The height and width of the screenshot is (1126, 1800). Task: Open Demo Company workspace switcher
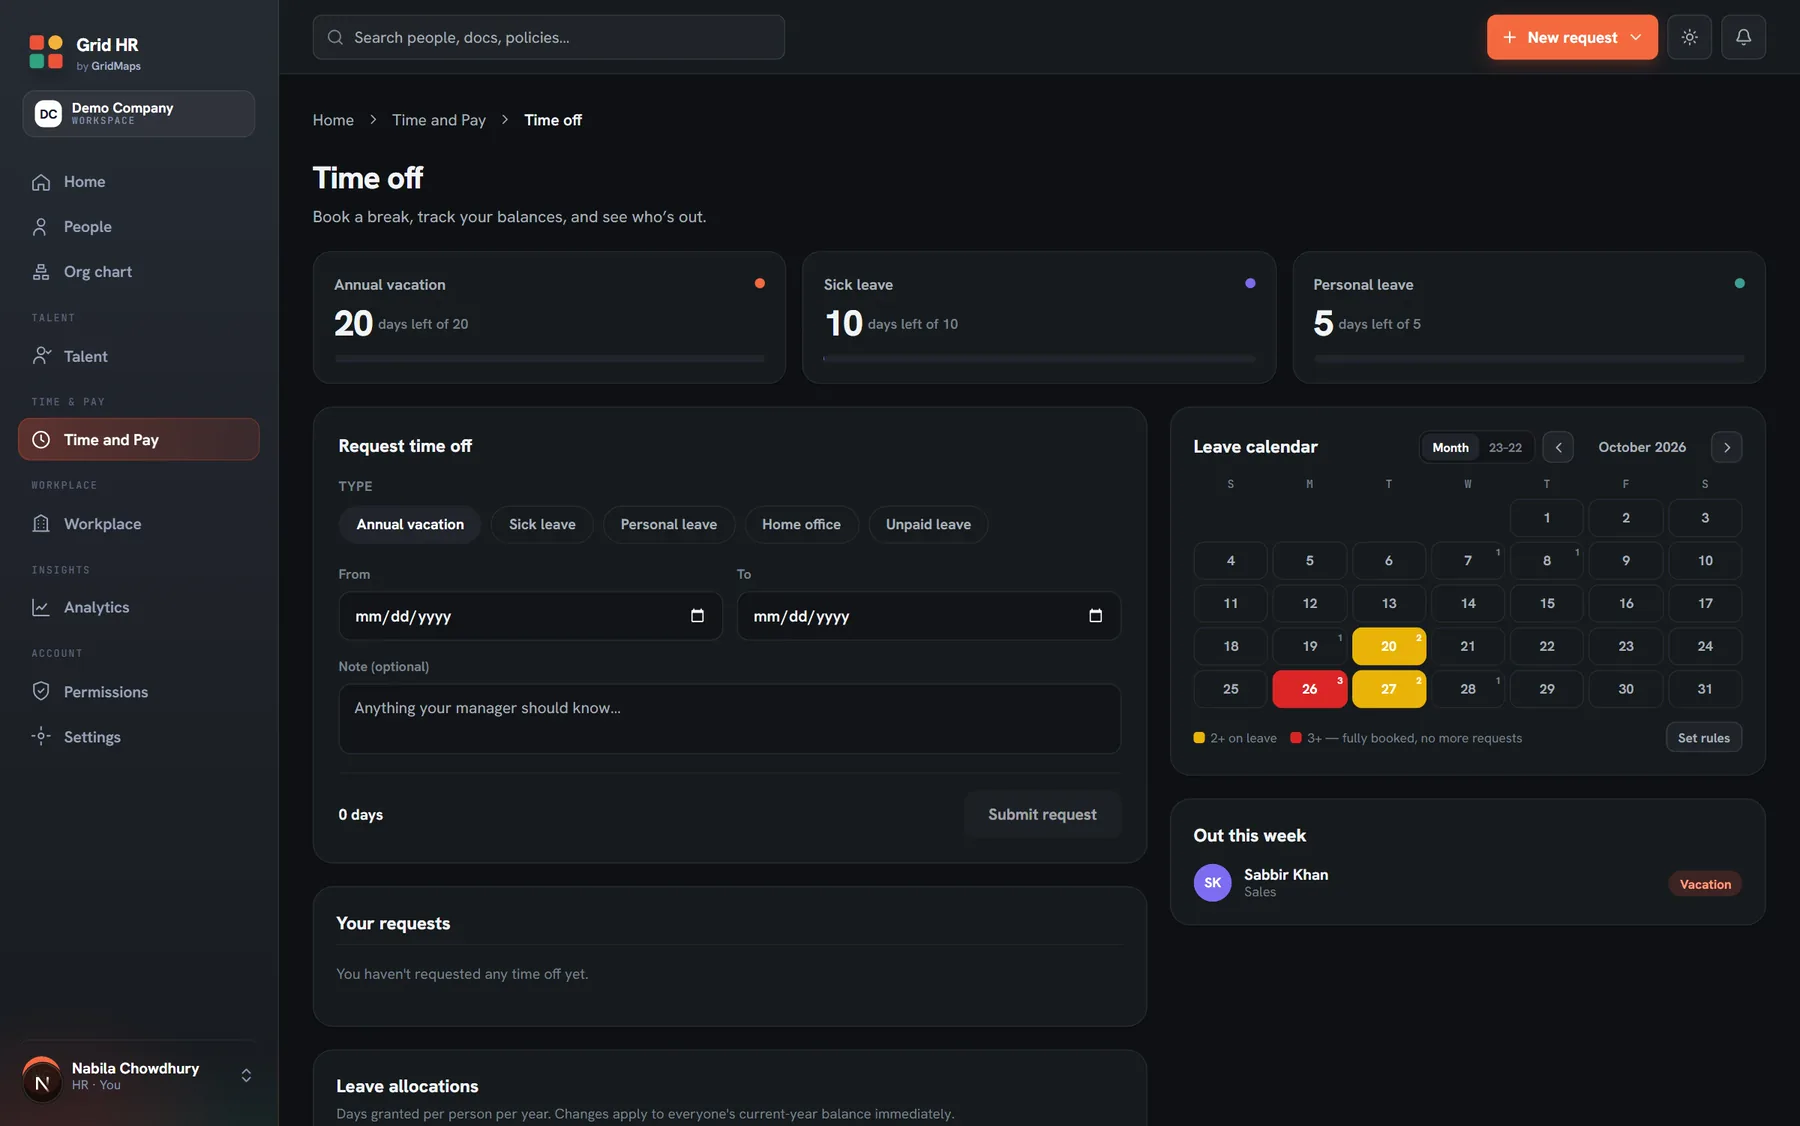click(139, 113)
